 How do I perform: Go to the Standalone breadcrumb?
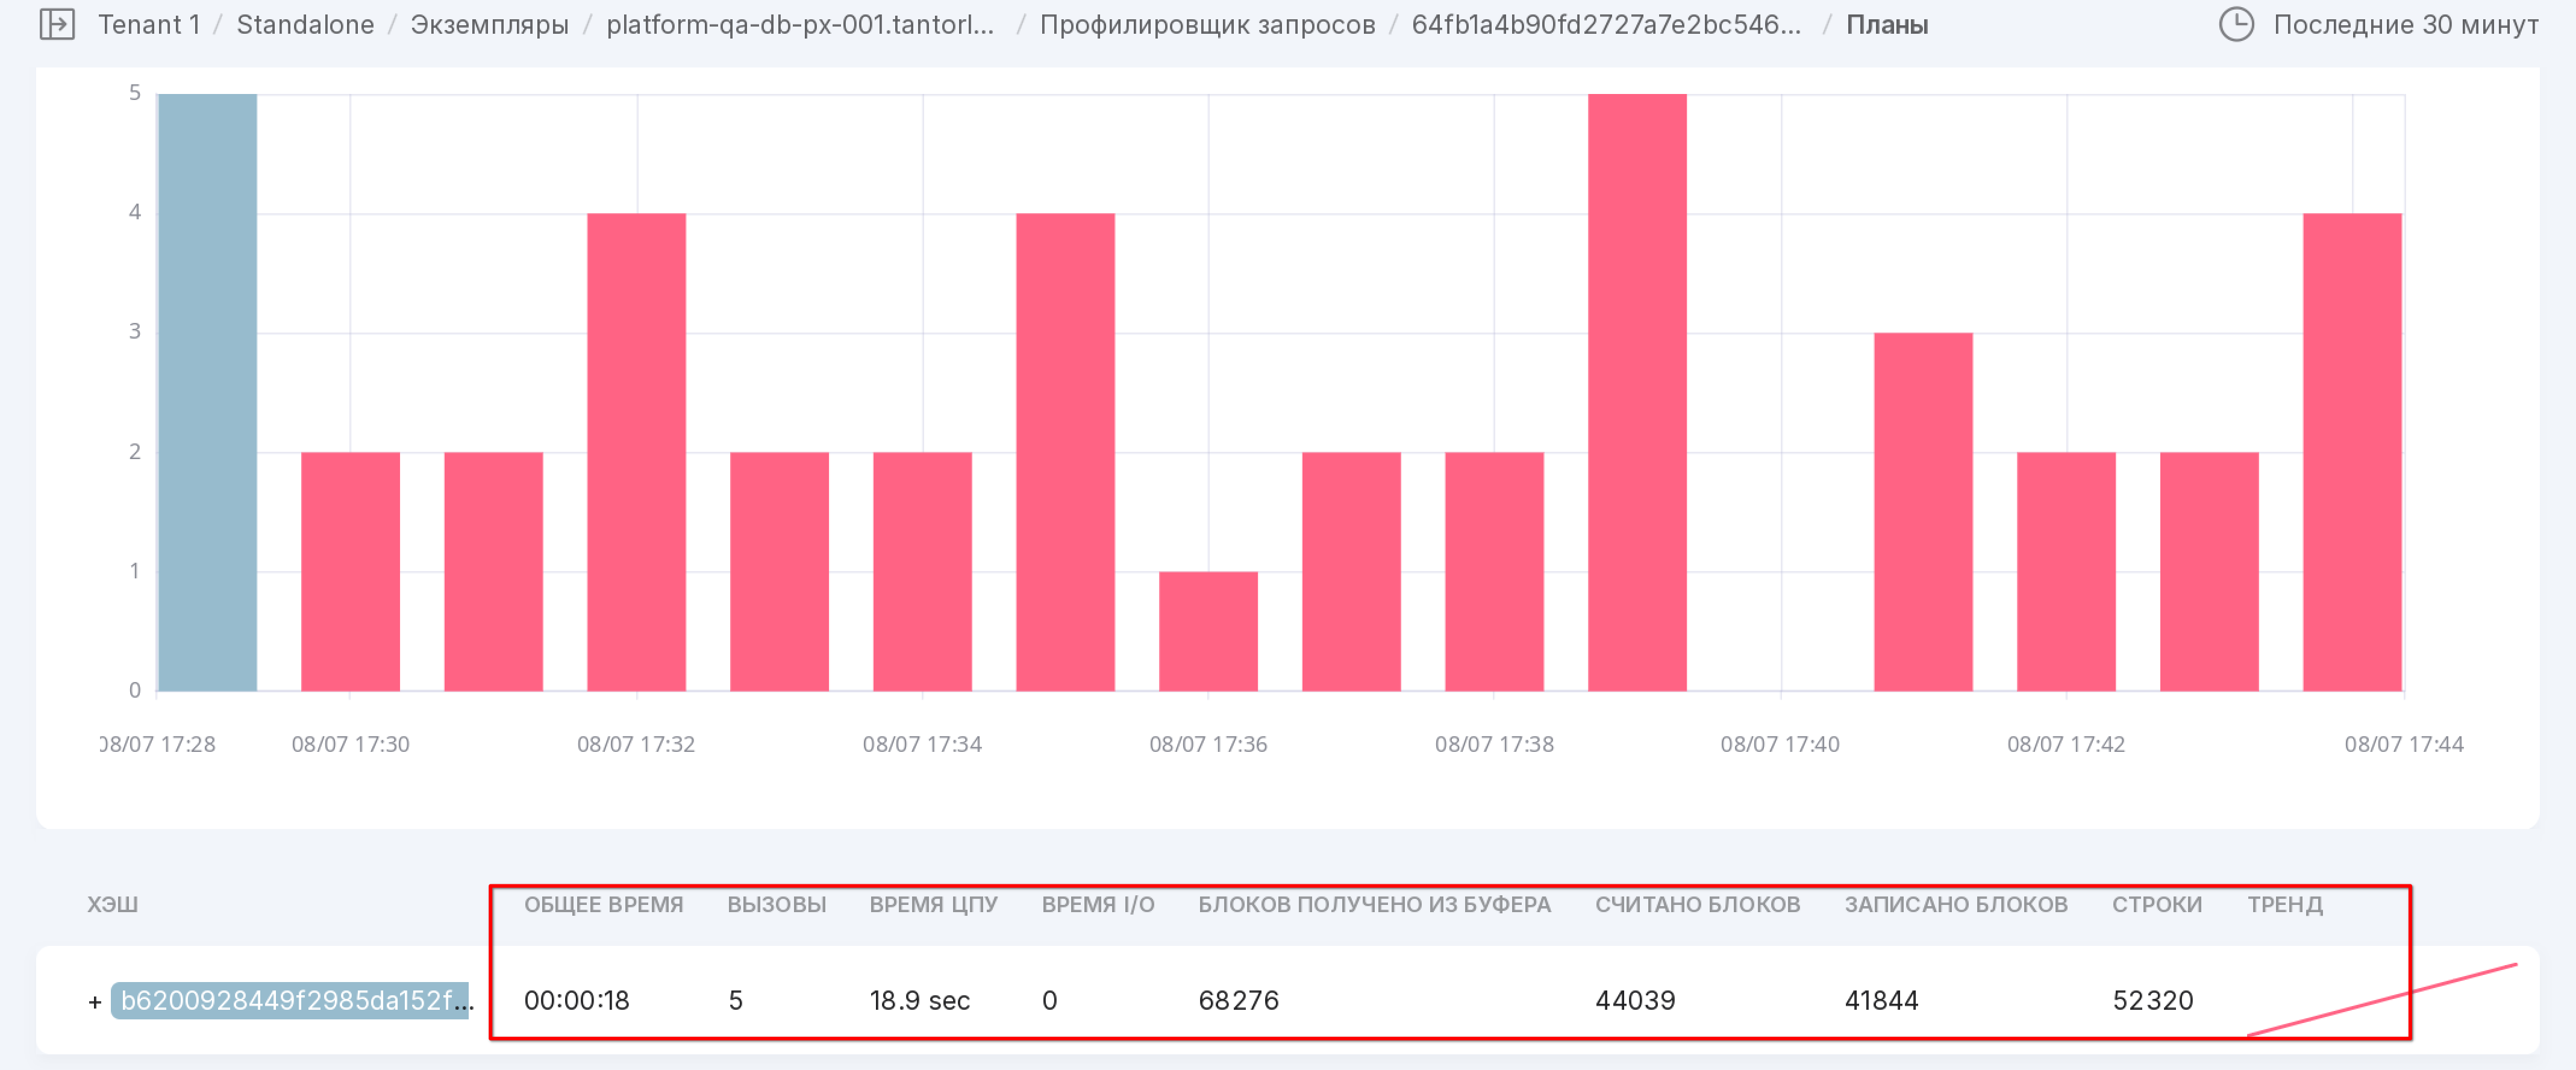coord(305,24)
